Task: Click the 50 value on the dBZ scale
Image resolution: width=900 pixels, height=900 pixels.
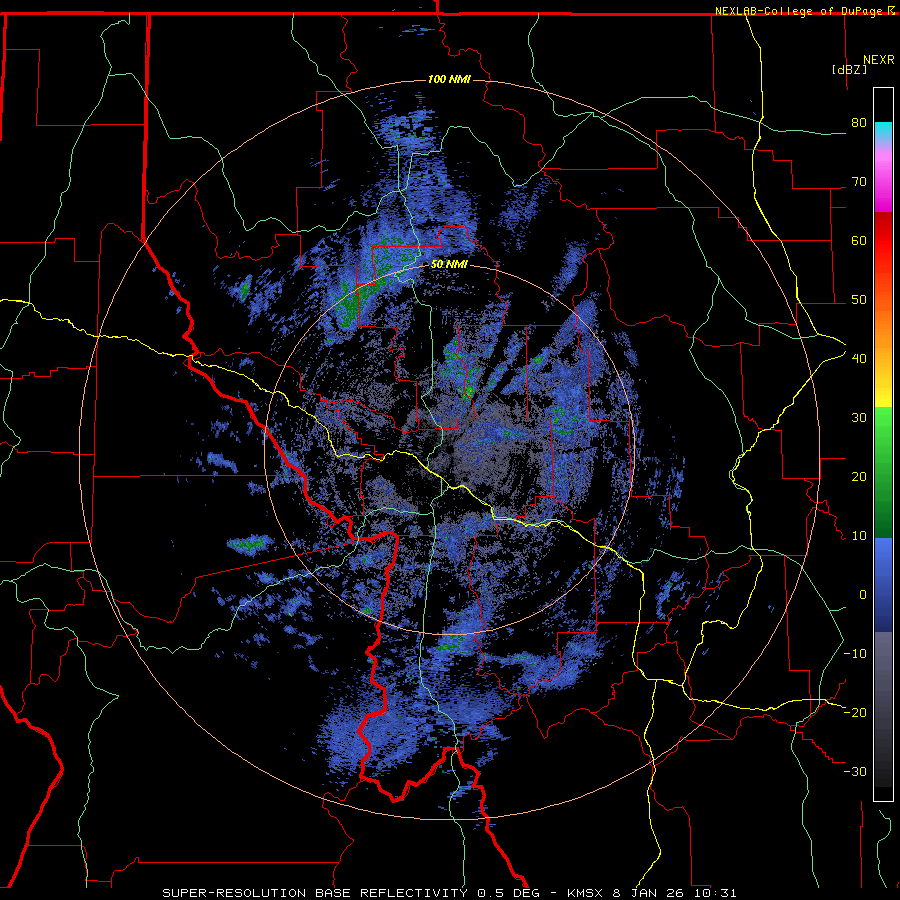Action: [859, 300]
